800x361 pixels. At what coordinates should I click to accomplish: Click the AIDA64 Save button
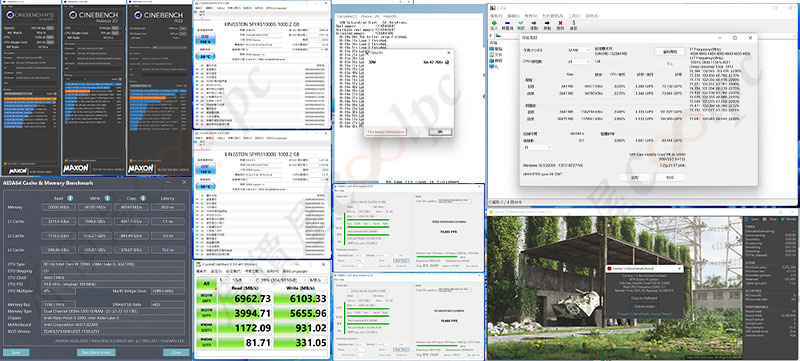pos(16,352)
